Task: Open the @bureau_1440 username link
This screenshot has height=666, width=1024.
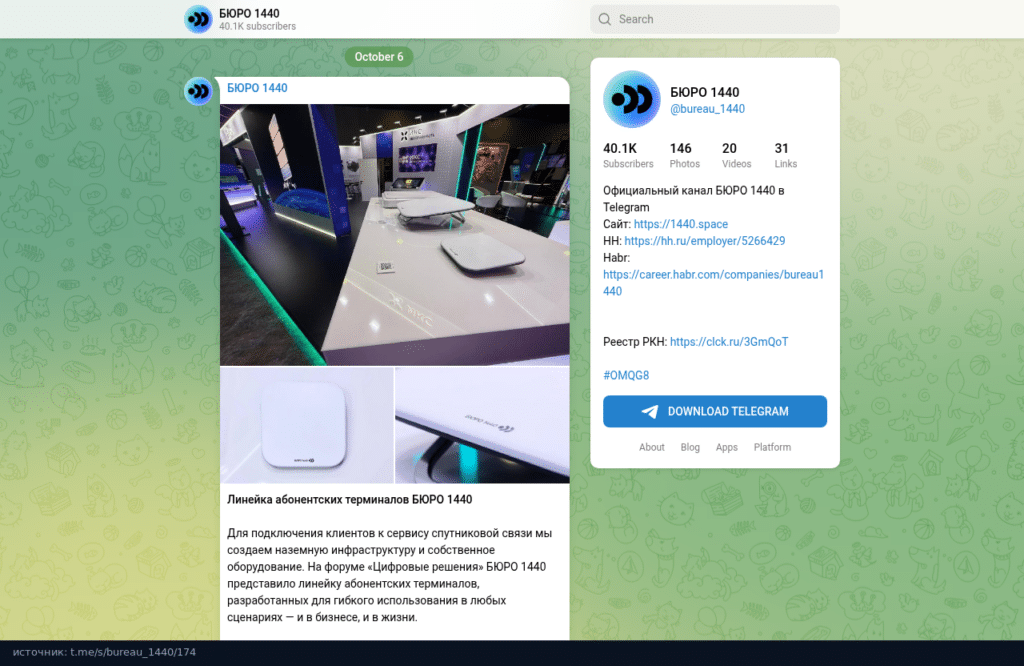Action: (x=707, y=109)
